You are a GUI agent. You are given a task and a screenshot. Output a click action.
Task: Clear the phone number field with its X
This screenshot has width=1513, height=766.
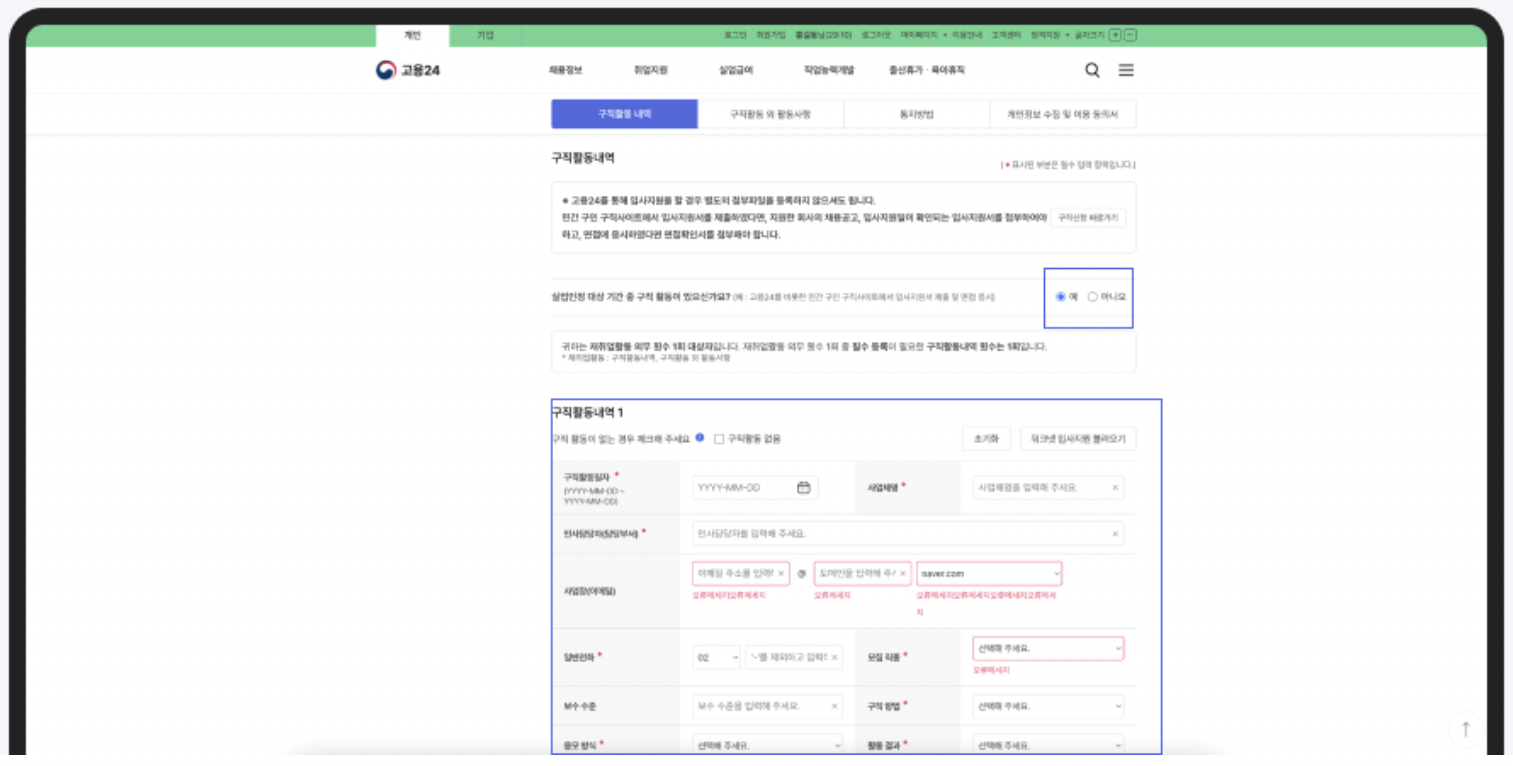click(x=835, y=657)
